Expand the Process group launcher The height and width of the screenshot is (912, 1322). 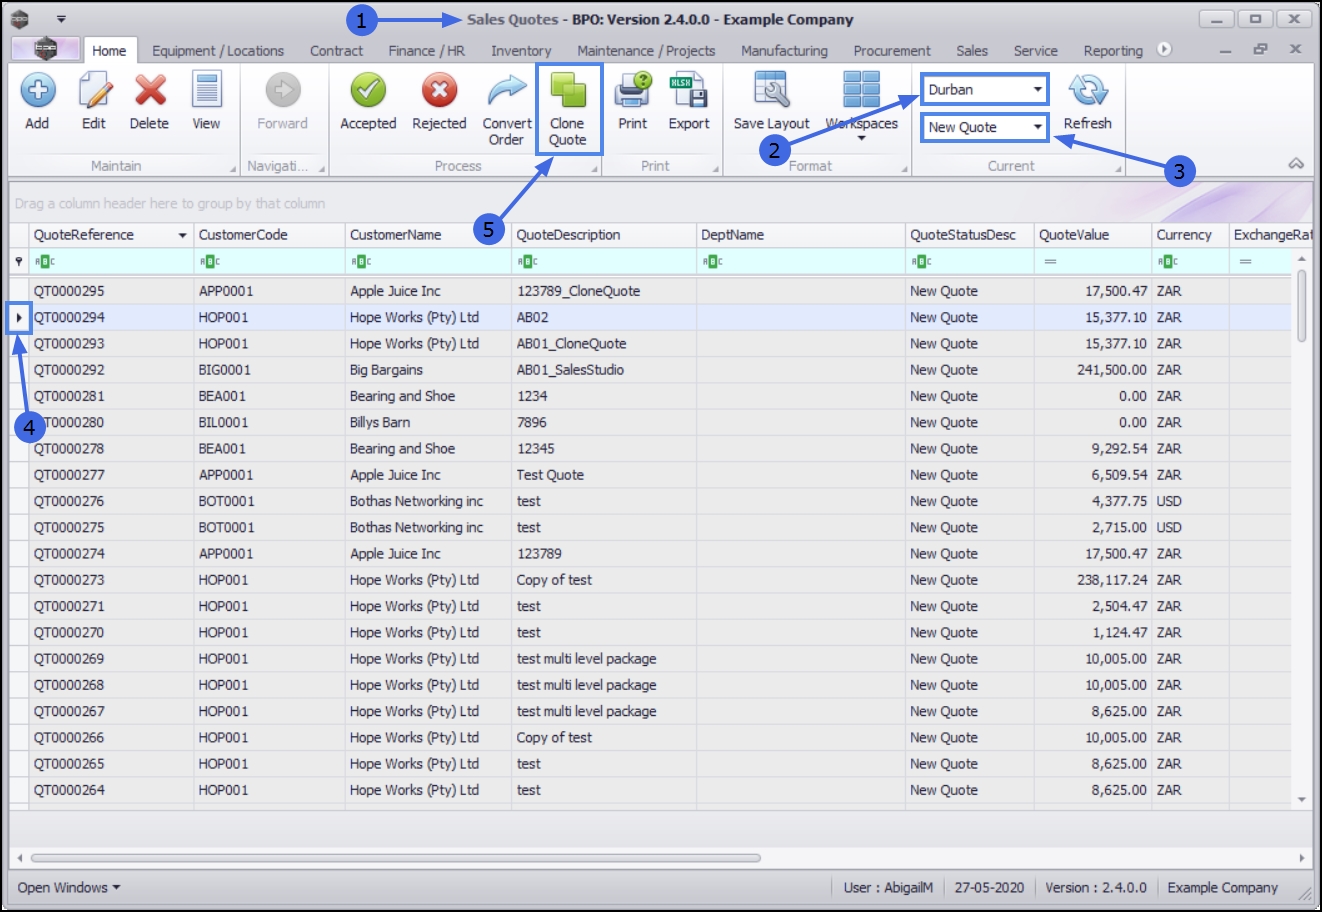595,169
